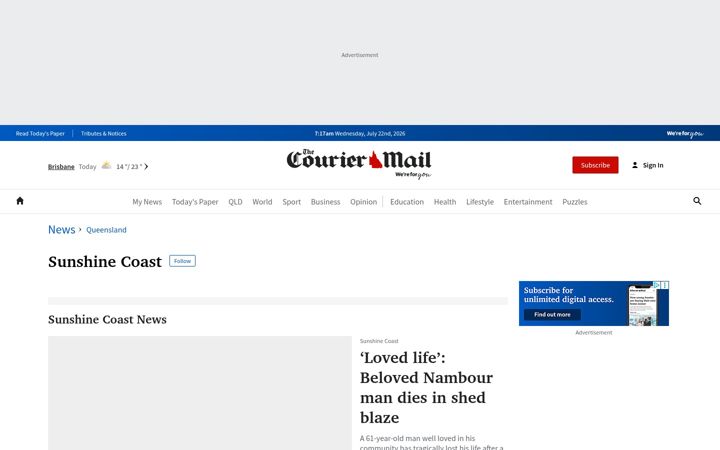Open Entertainment menu item
Viewport: 720px width, 450px height.
coord(528,202)
